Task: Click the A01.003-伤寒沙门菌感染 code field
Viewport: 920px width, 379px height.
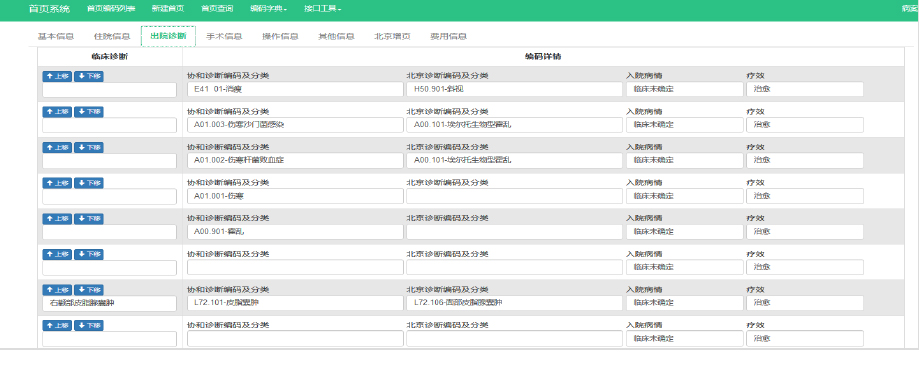Action: tap(295, 125)
